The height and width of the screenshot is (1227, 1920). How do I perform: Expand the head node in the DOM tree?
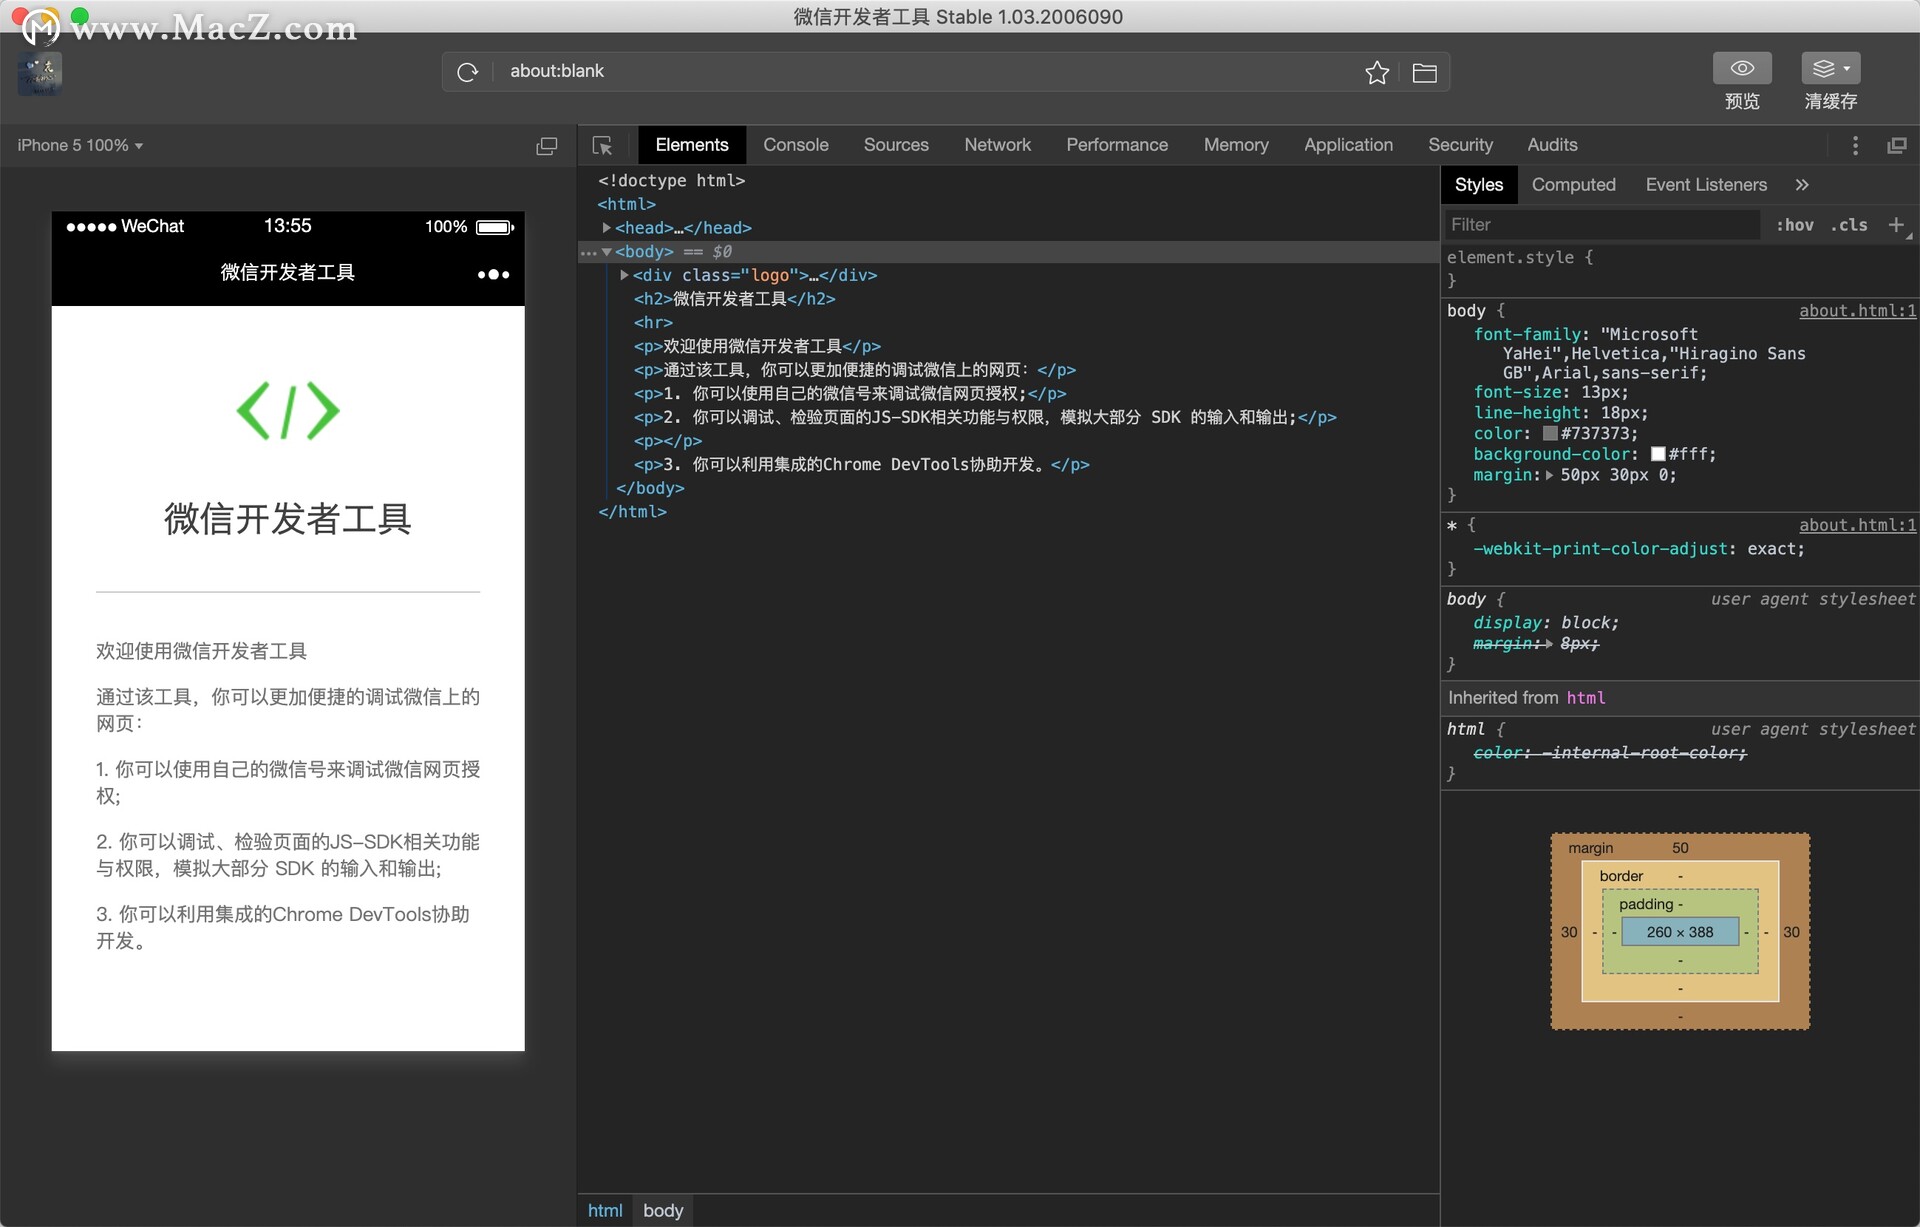point(606,227)
